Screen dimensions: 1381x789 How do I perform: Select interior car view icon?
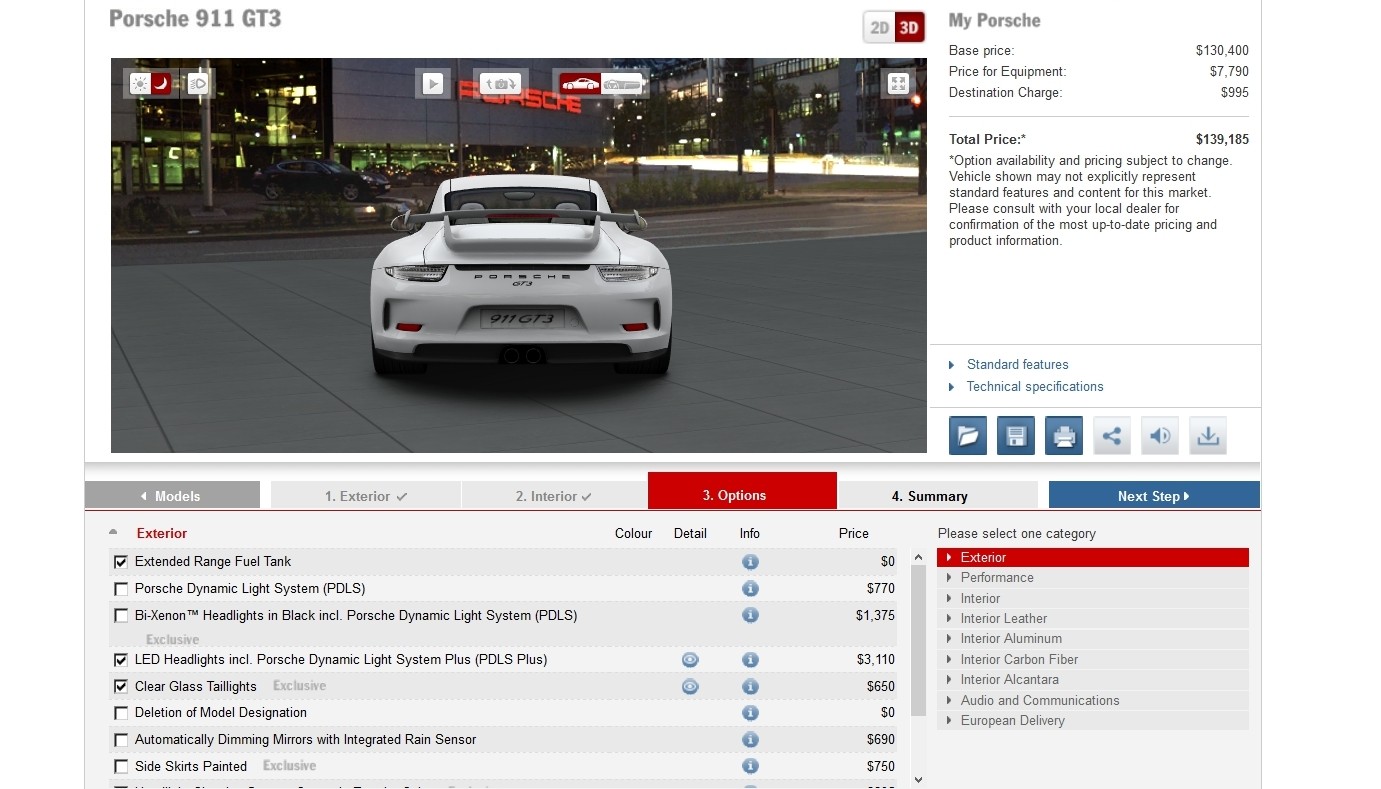click(x=622, y=84)
